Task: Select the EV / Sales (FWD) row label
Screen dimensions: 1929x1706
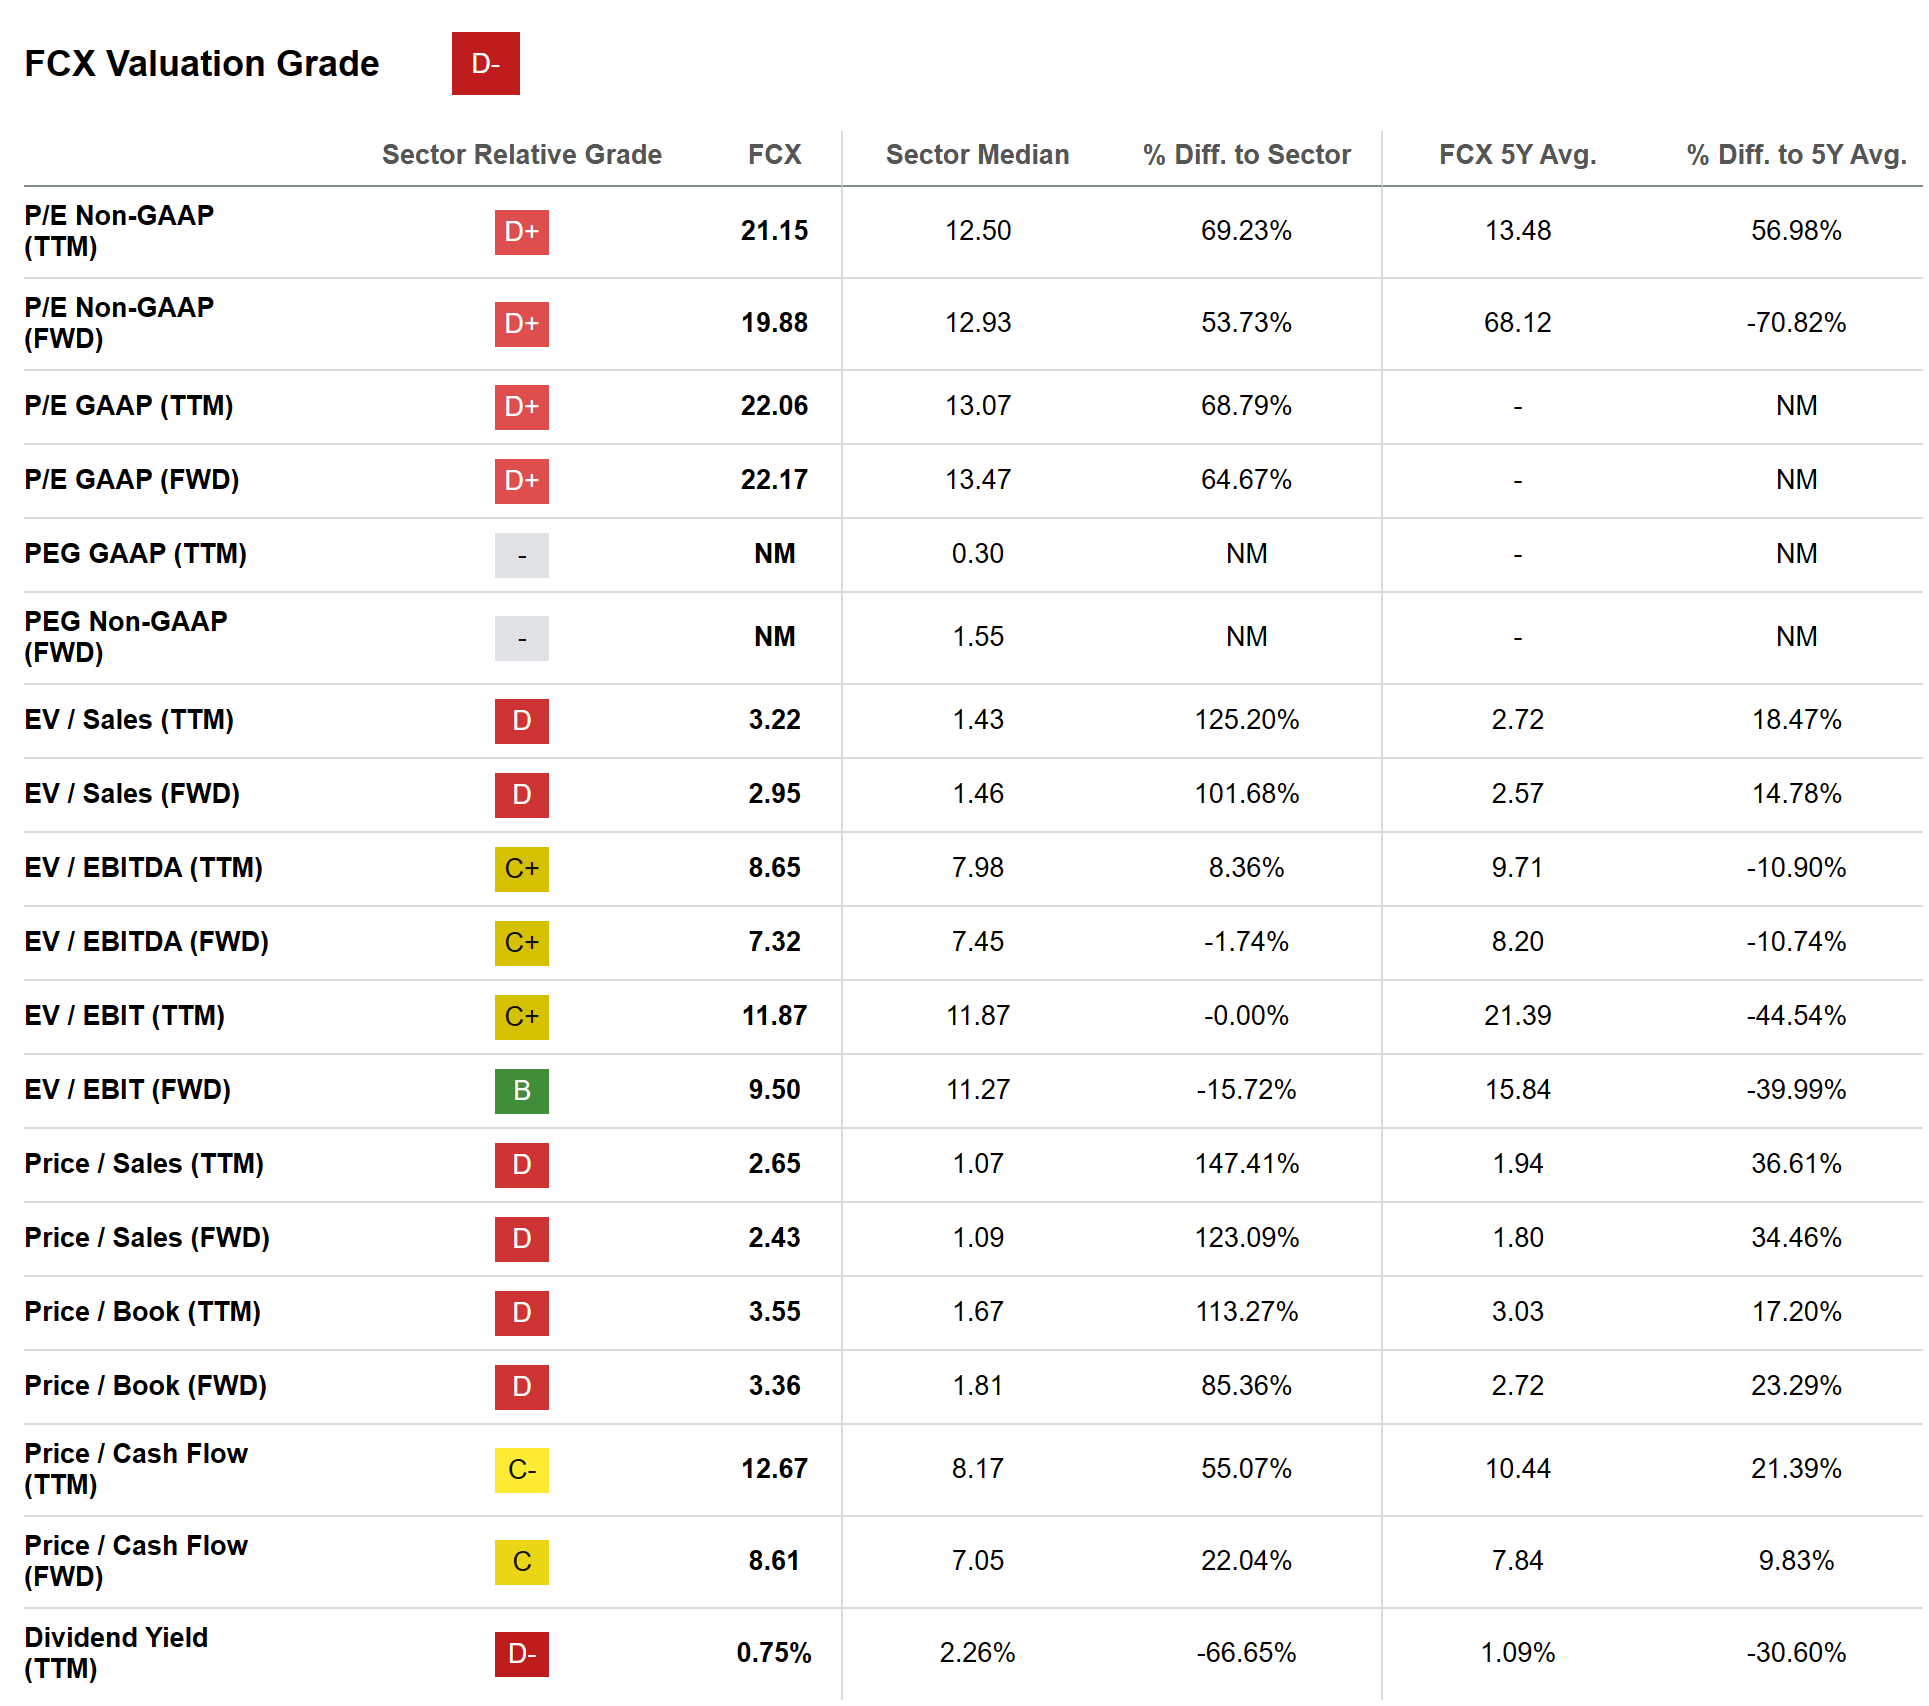Action: pos(131,794)
